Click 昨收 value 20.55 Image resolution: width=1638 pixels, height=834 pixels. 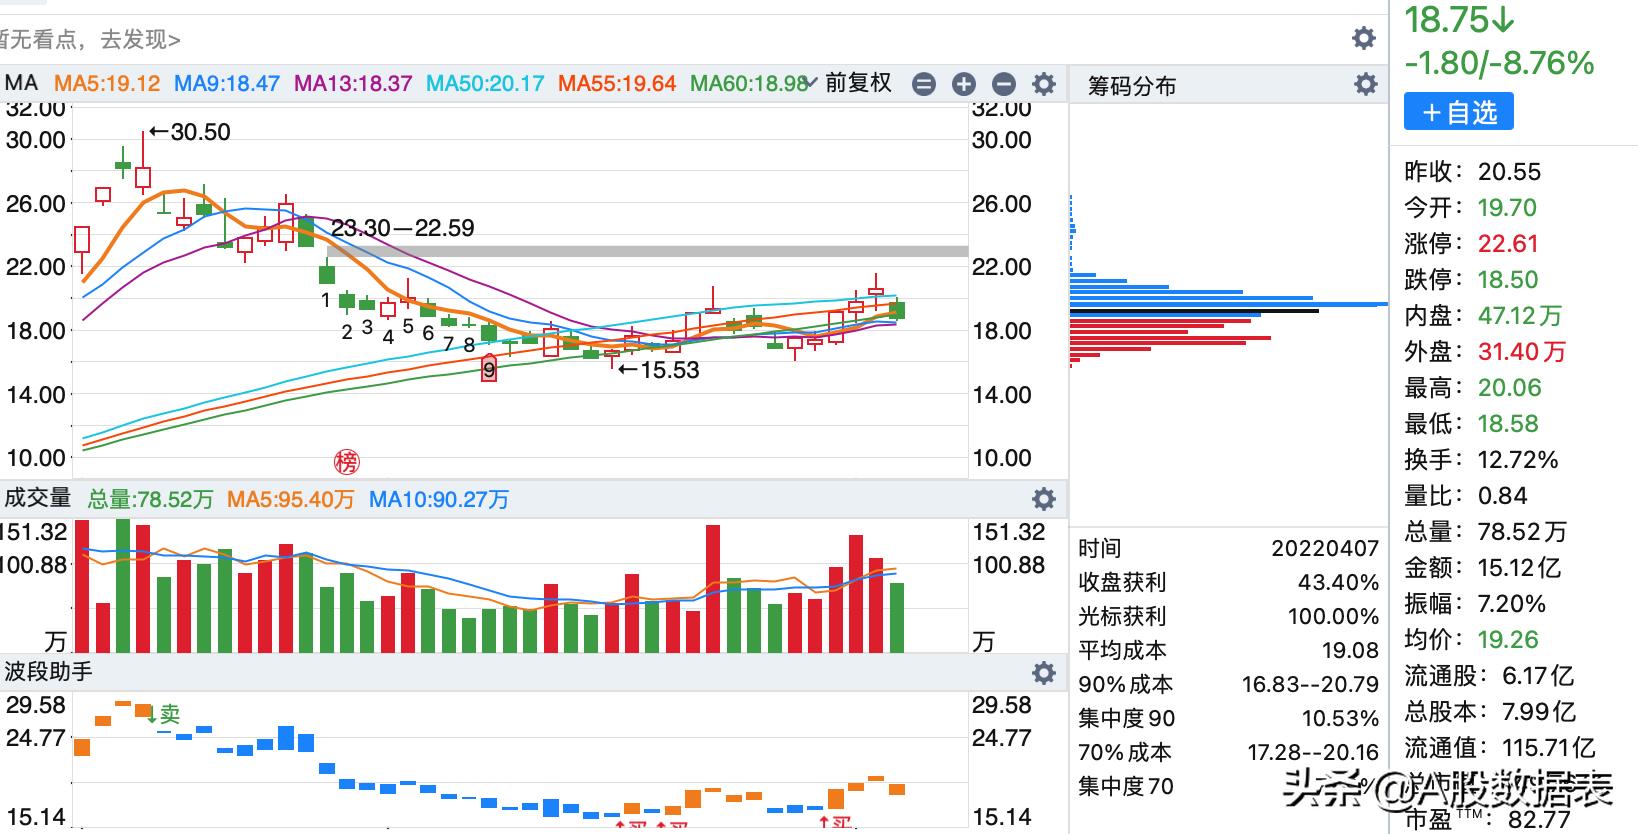click(1510, 172)
